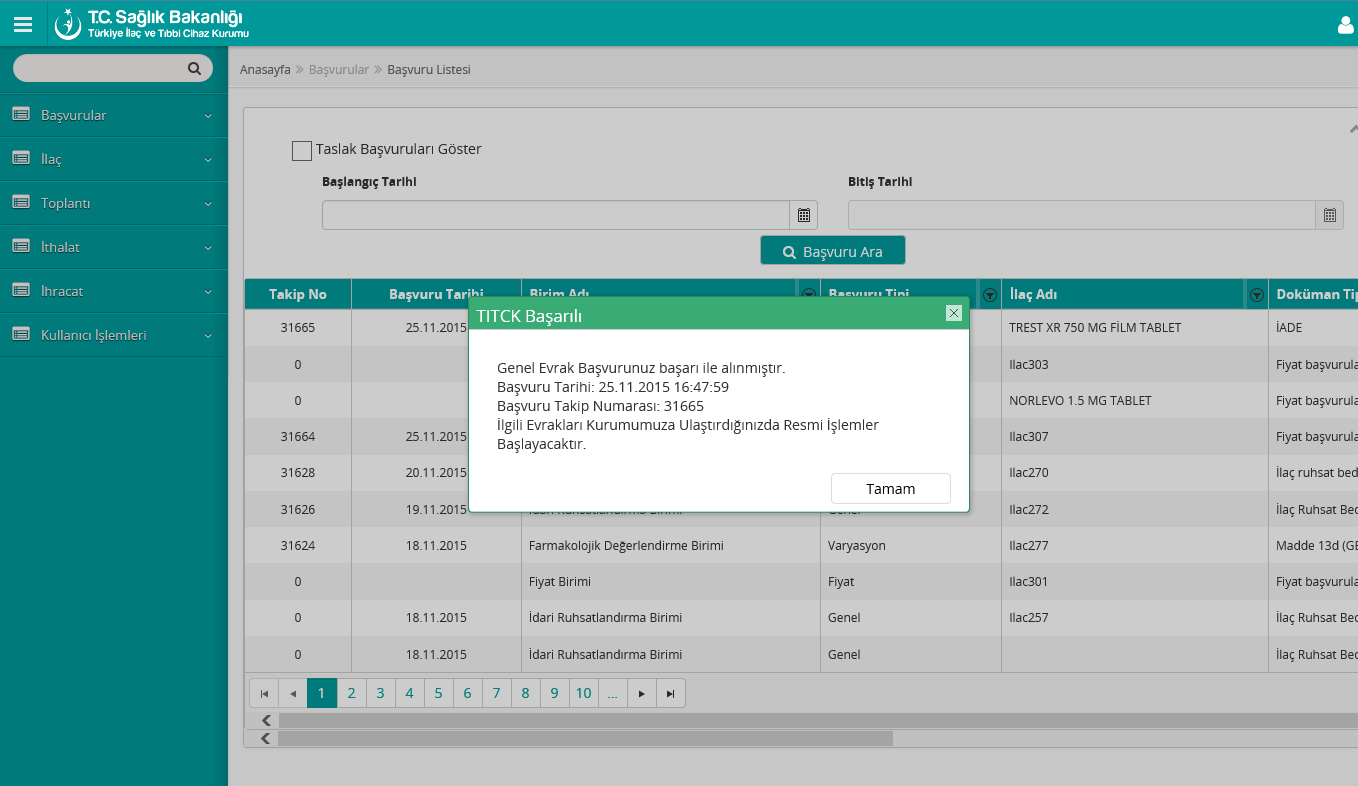Click the TREST XR 750 MG FİLM TABLET cell

click(1134, 327)
